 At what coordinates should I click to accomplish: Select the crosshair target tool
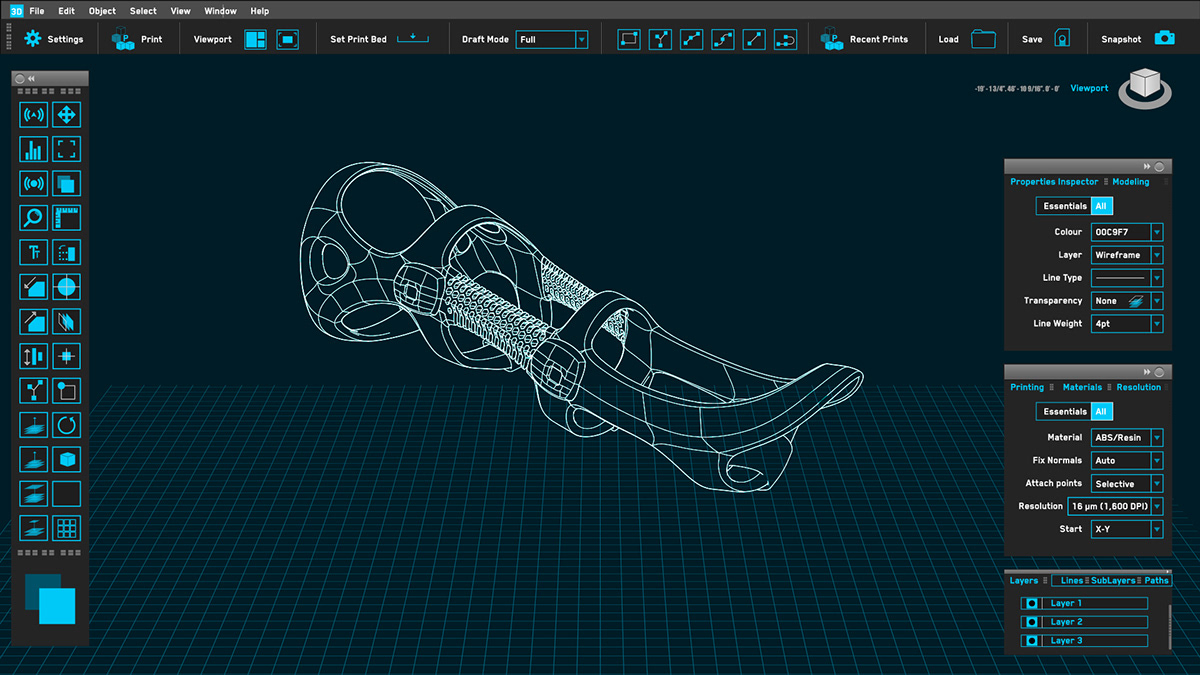tap(66, 287)
